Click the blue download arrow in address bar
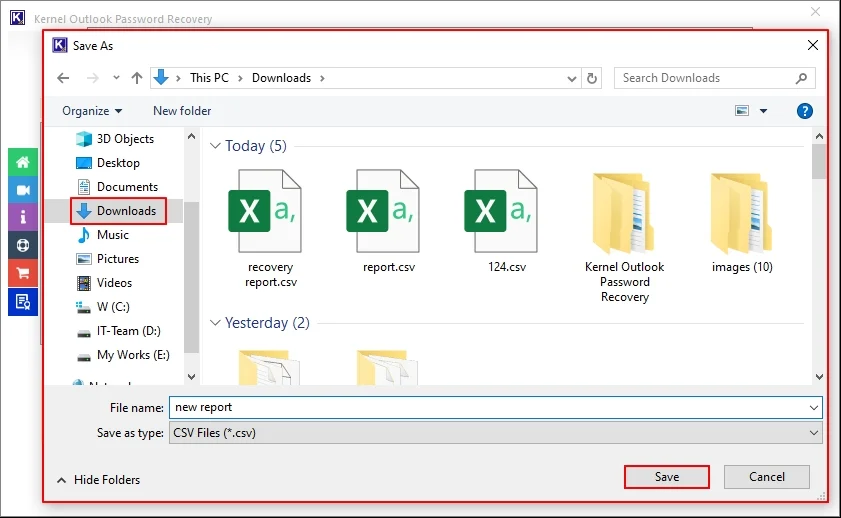This screenshot has width=841, height=518. (161, 78)
